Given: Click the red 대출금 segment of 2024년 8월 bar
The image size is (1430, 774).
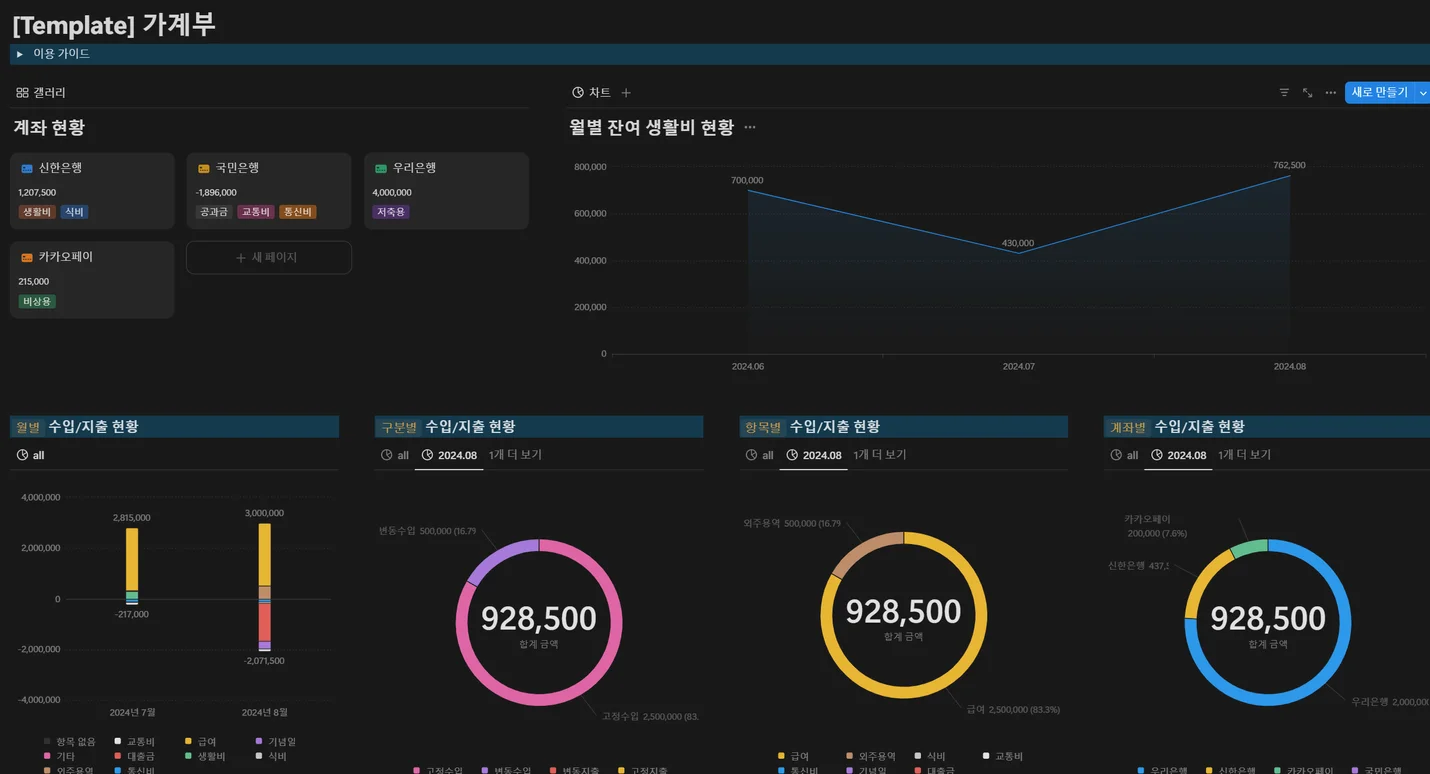Looking at the screenshot, I should [x=265, y=622].
